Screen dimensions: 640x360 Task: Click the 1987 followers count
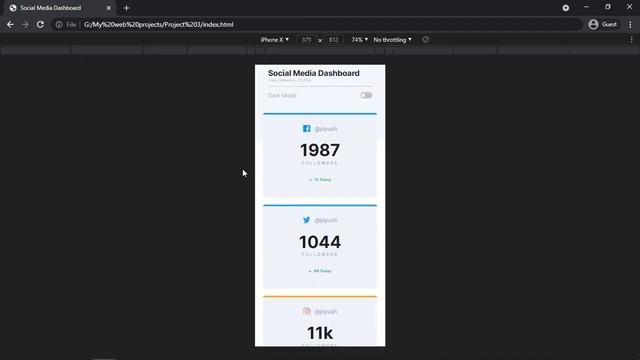(320, 150)
